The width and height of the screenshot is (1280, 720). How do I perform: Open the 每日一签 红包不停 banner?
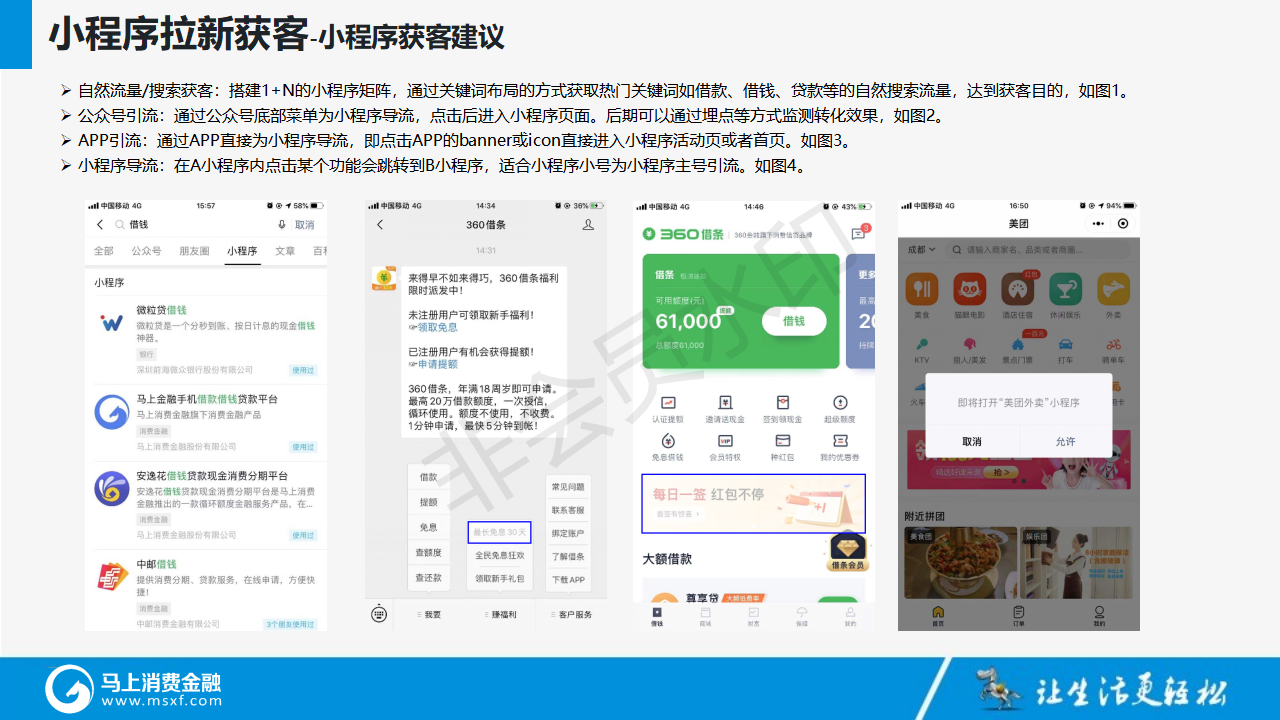(753, 503)
